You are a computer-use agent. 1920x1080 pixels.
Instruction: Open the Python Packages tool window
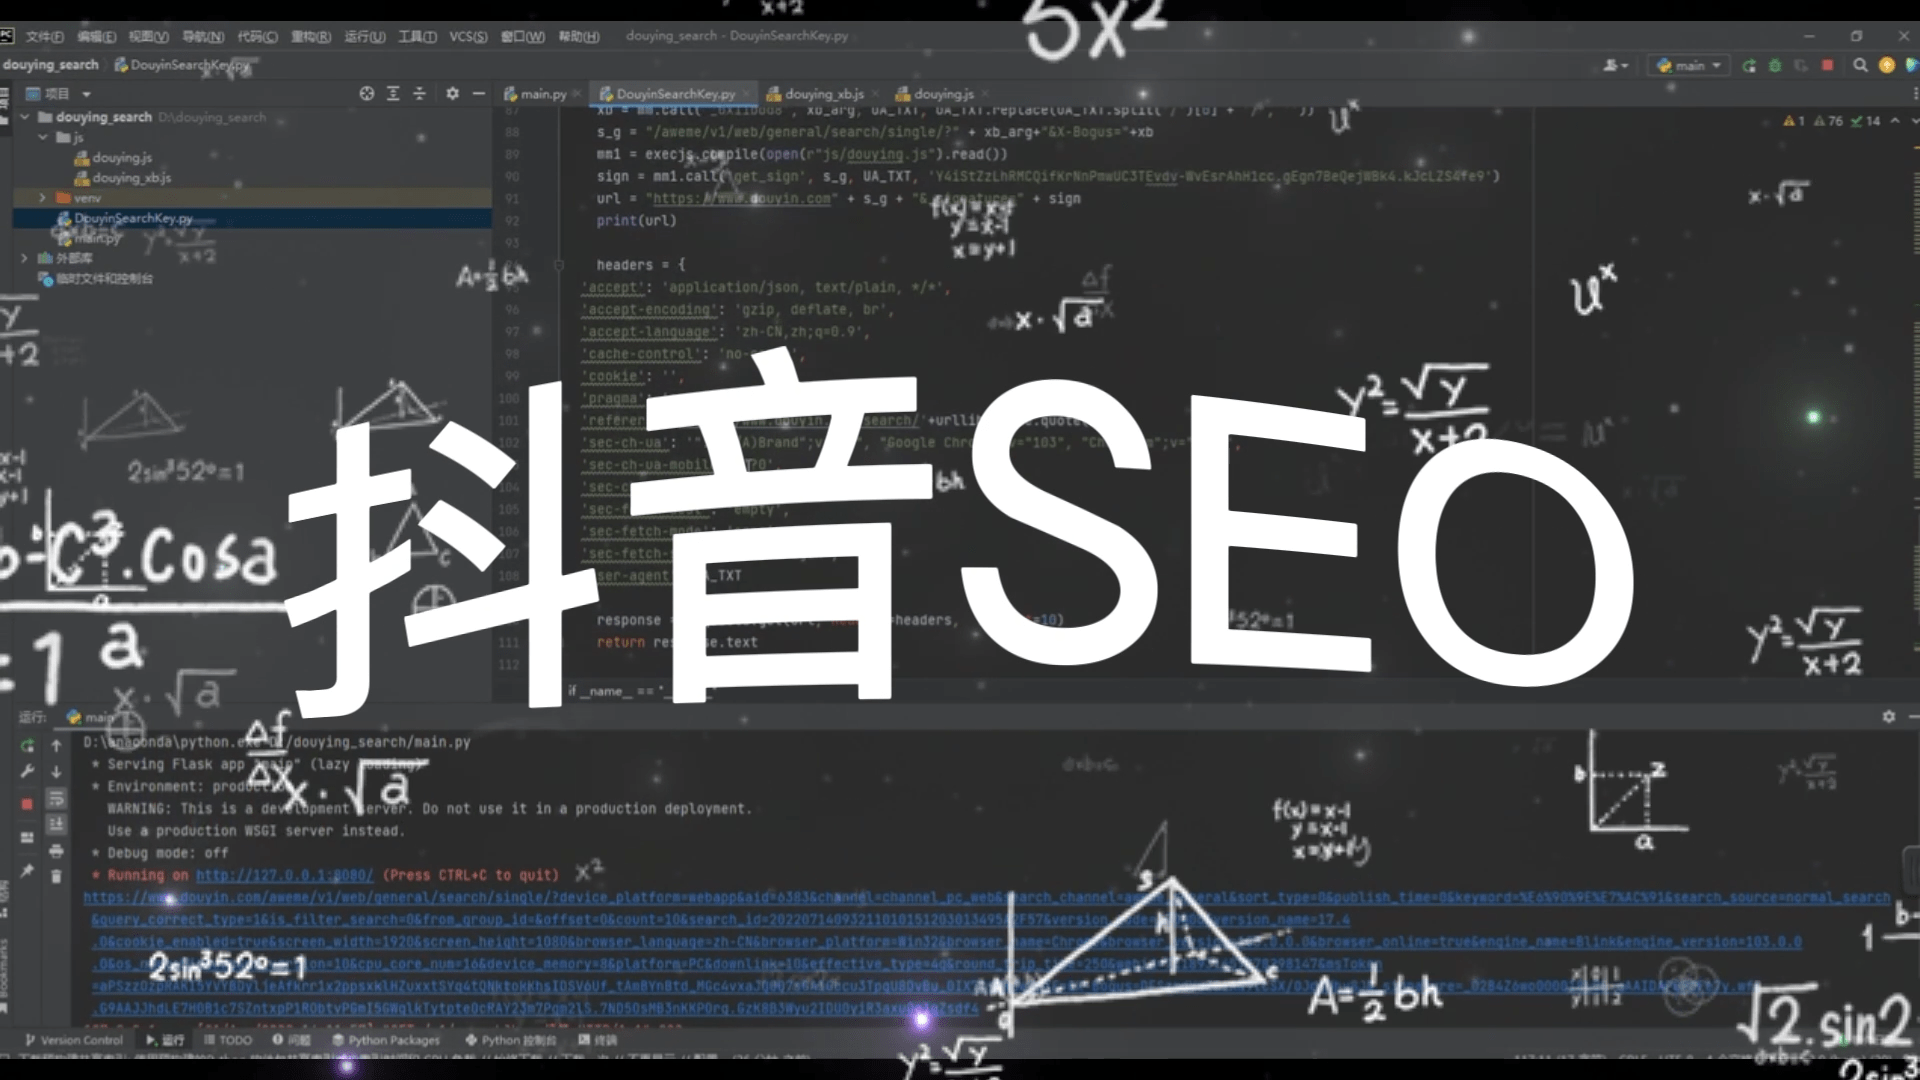(386, 1040)
